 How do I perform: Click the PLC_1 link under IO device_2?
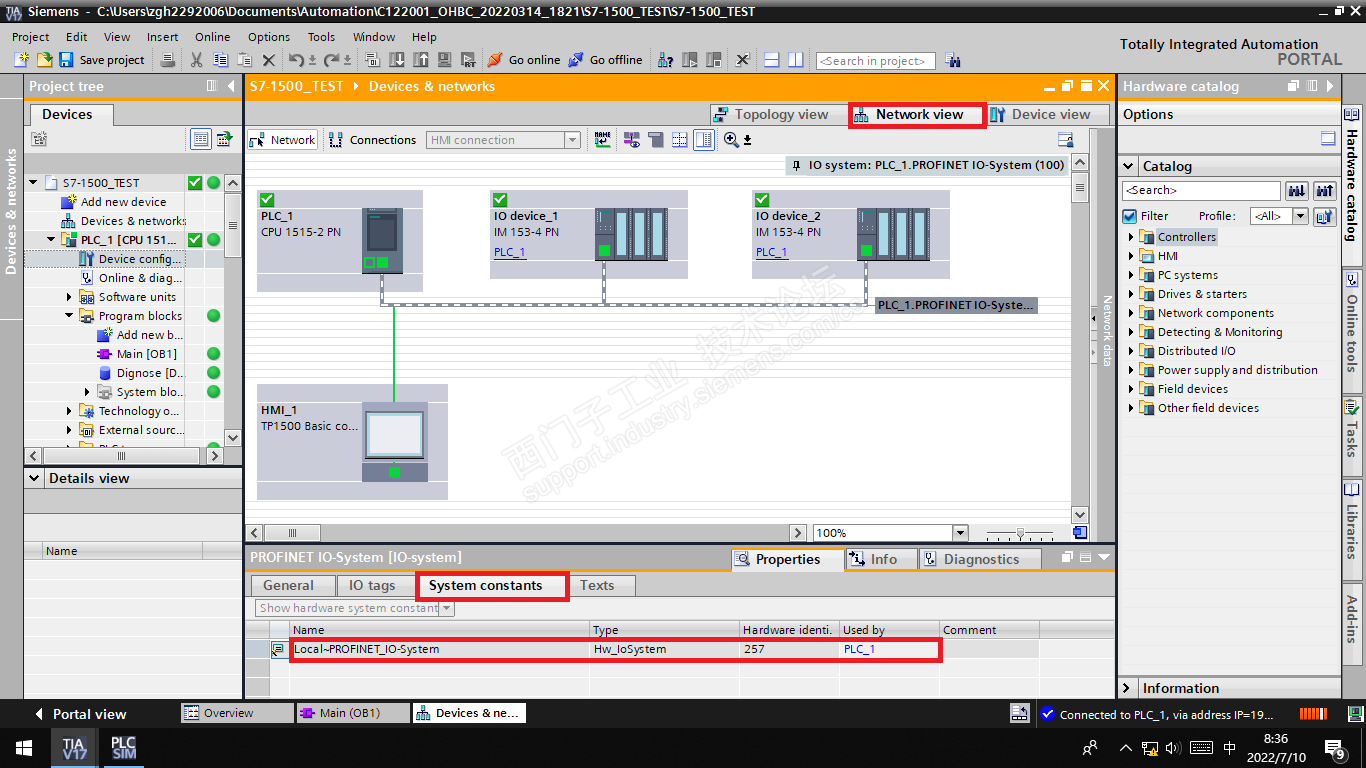771,252
